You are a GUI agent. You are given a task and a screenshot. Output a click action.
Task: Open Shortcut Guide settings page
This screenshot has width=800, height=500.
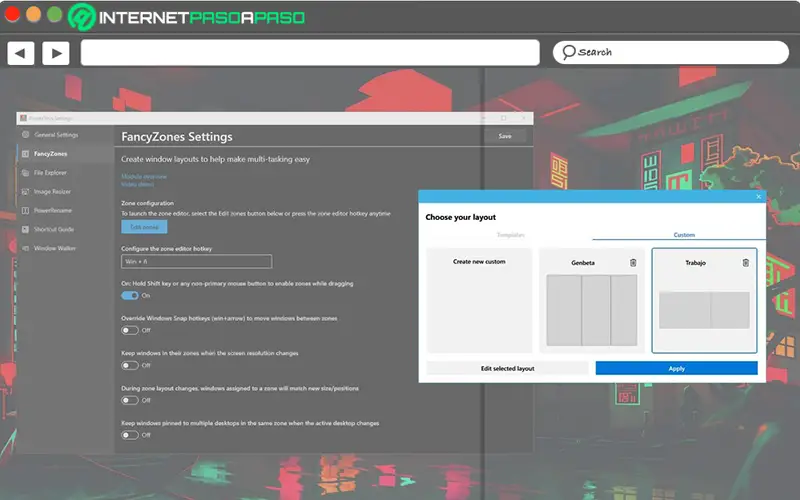coord(54,229)
